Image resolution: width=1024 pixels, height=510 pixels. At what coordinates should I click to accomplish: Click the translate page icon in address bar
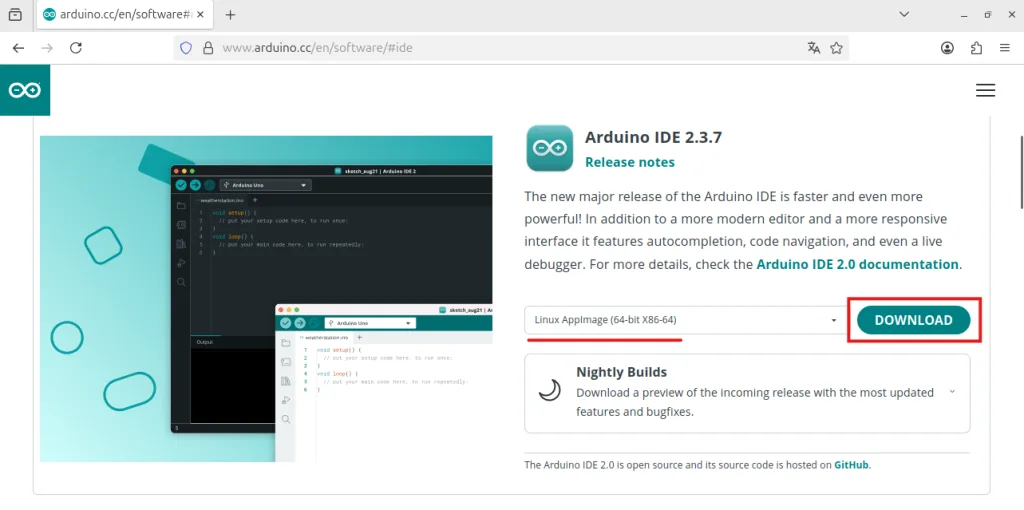[x=814, y=47]
